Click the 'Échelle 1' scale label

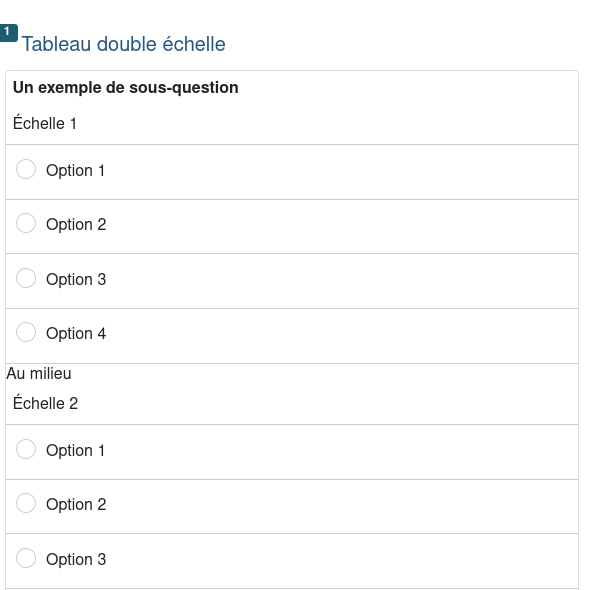45,124
